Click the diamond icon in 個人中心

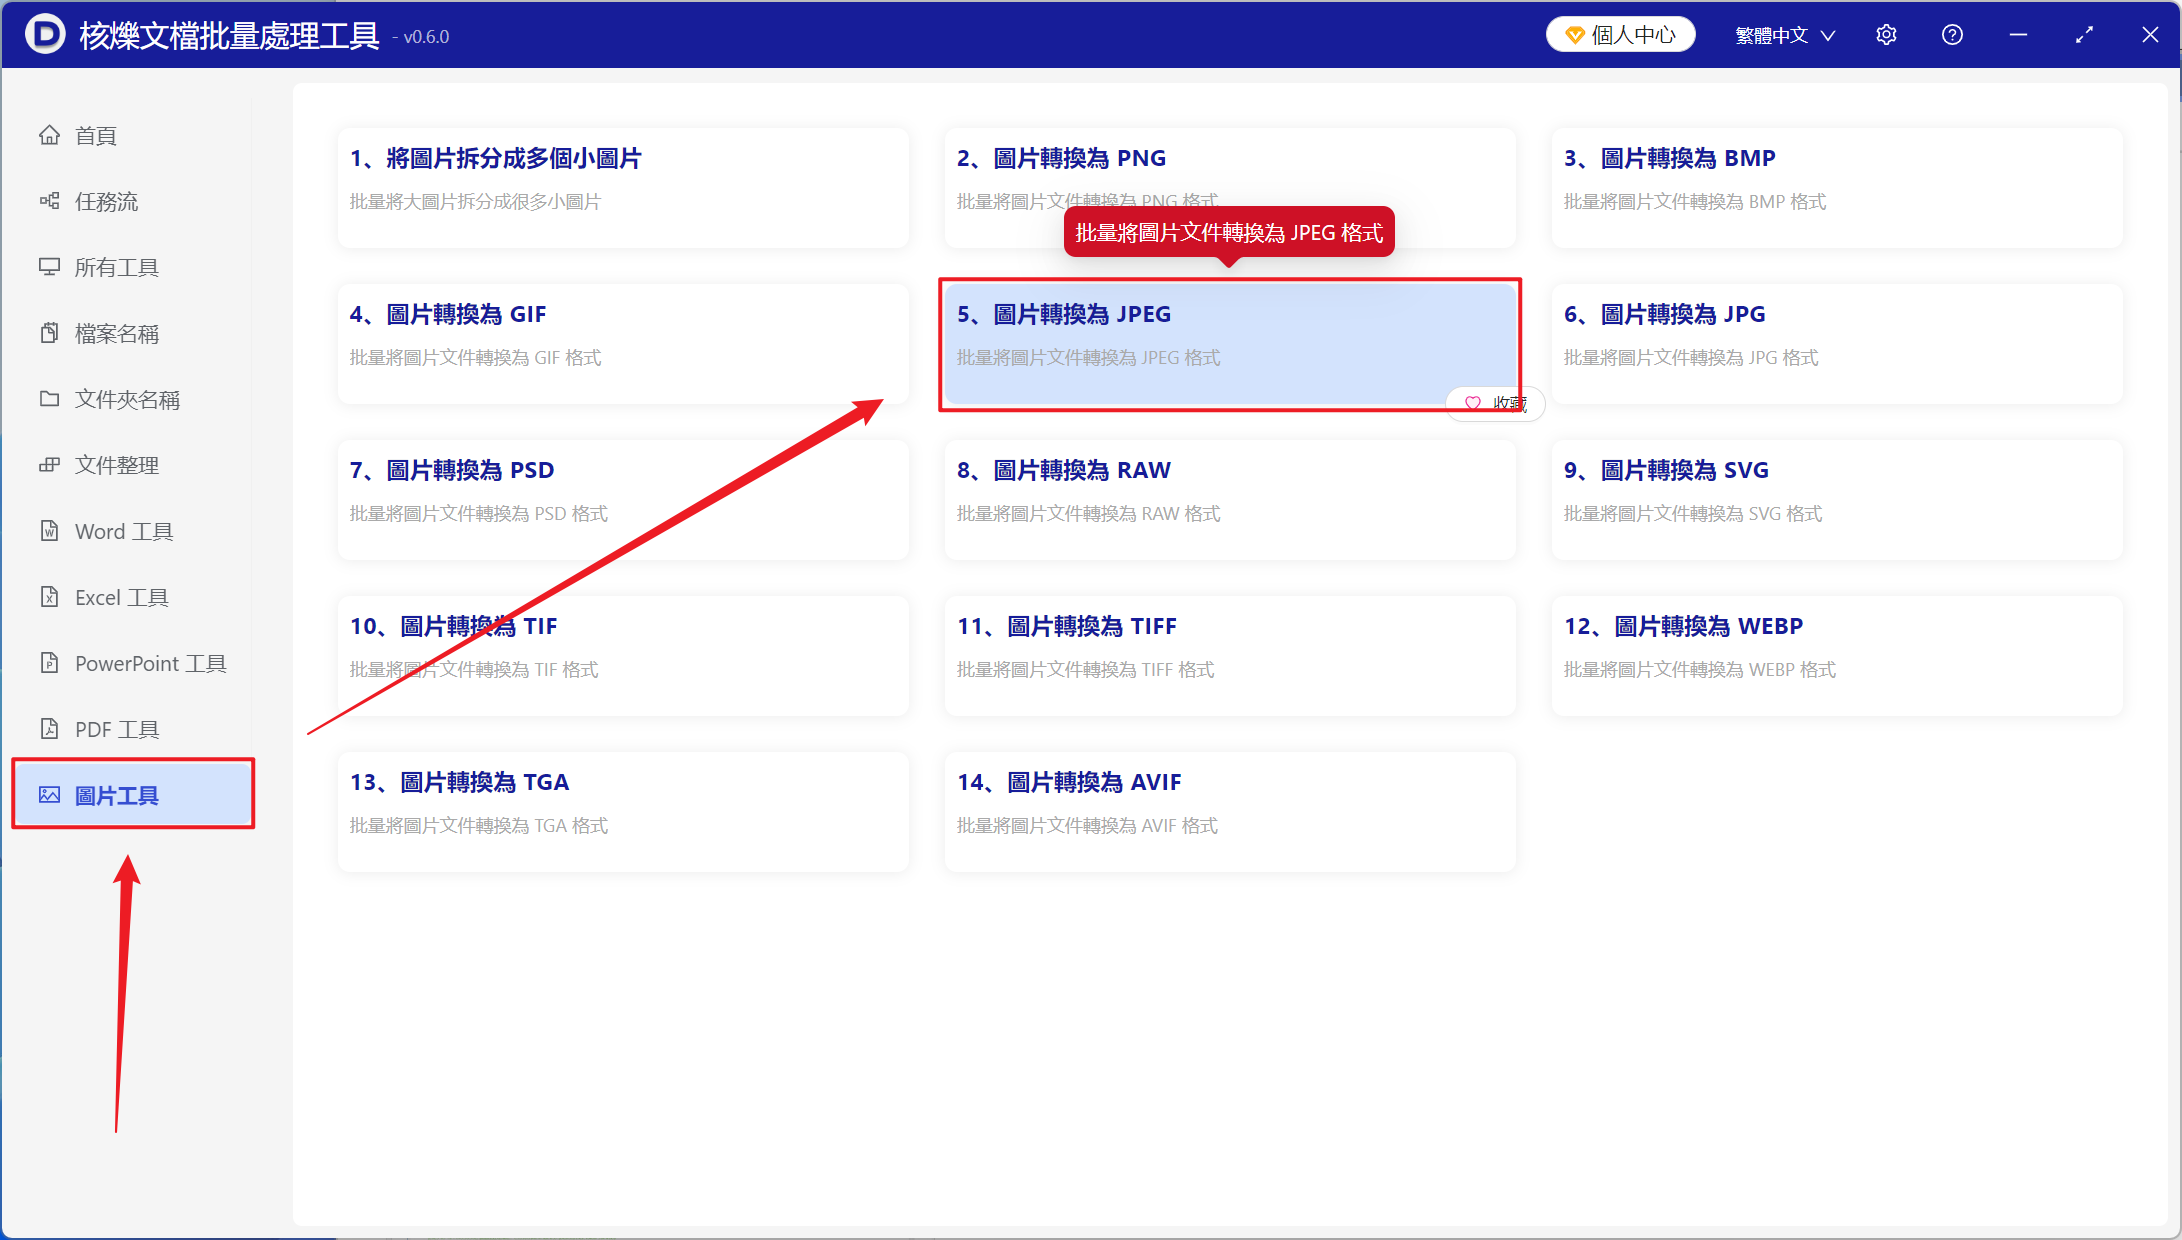click(1575, 35)
